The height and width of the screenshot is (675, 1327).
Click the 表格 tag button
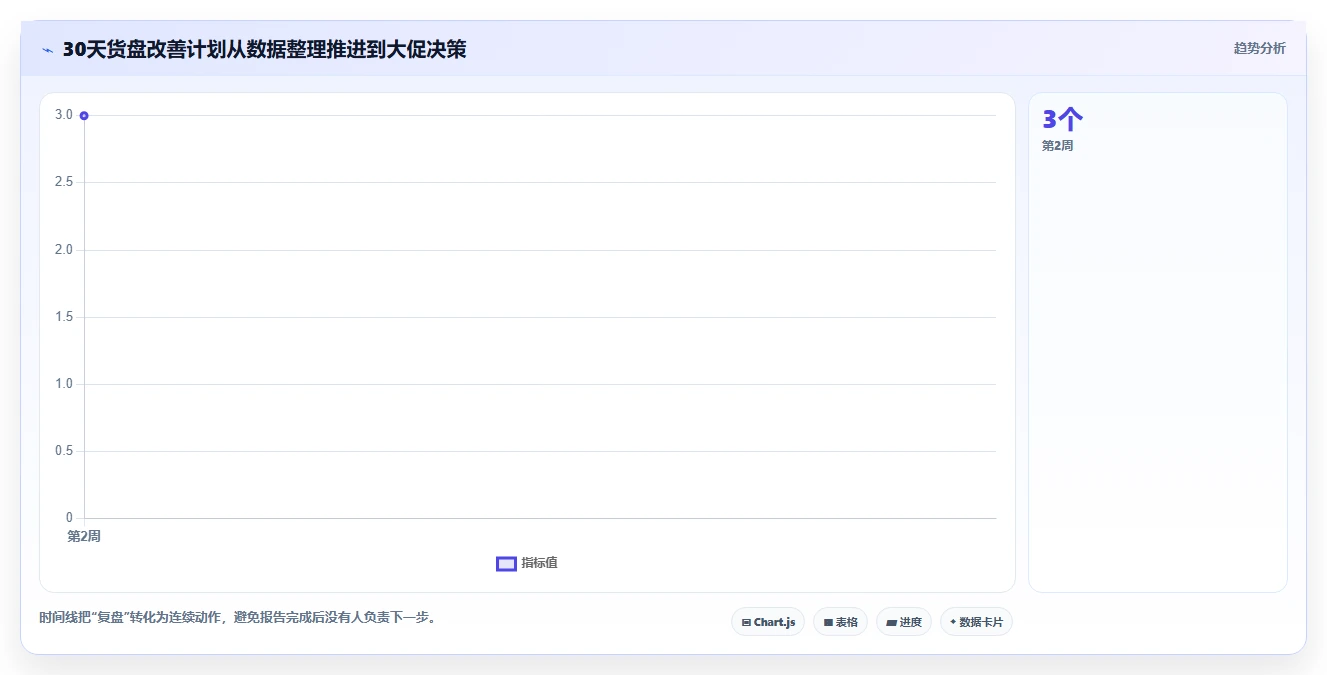(x=840, y=622)
